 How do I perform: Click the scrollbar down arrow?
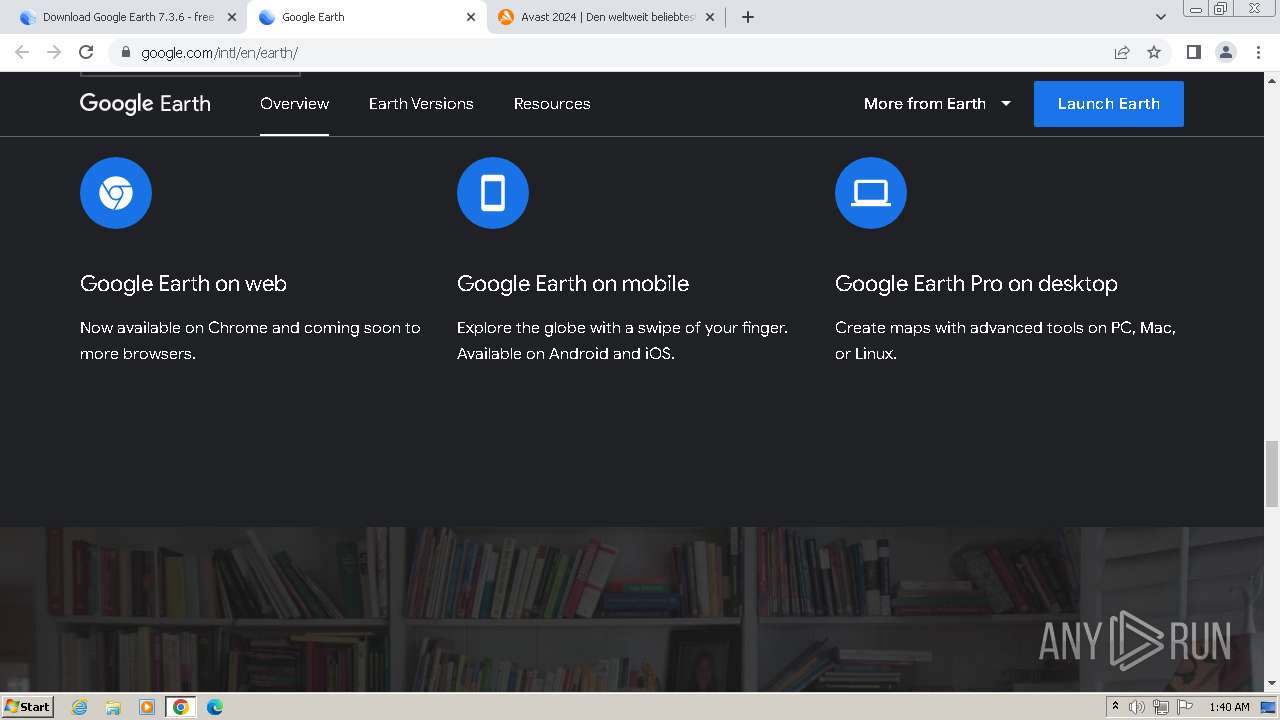pyautogui.click(x=1272, y=683)
